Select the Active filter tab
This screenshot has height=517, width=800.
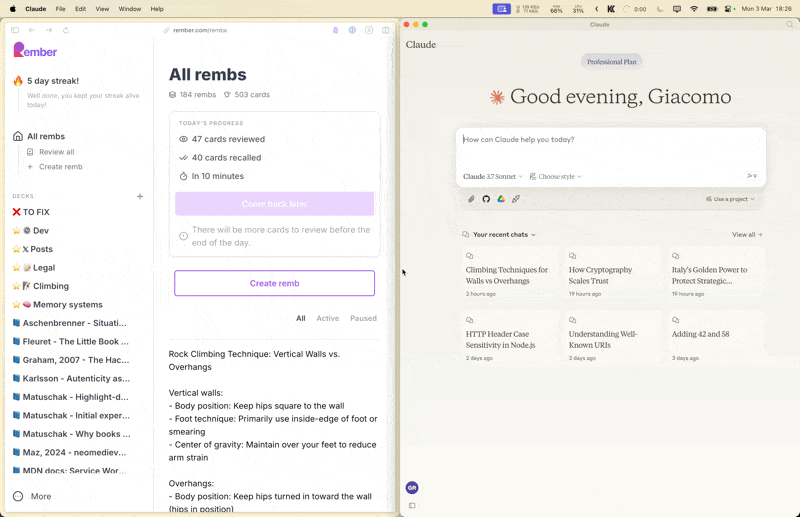coord(328,318)
